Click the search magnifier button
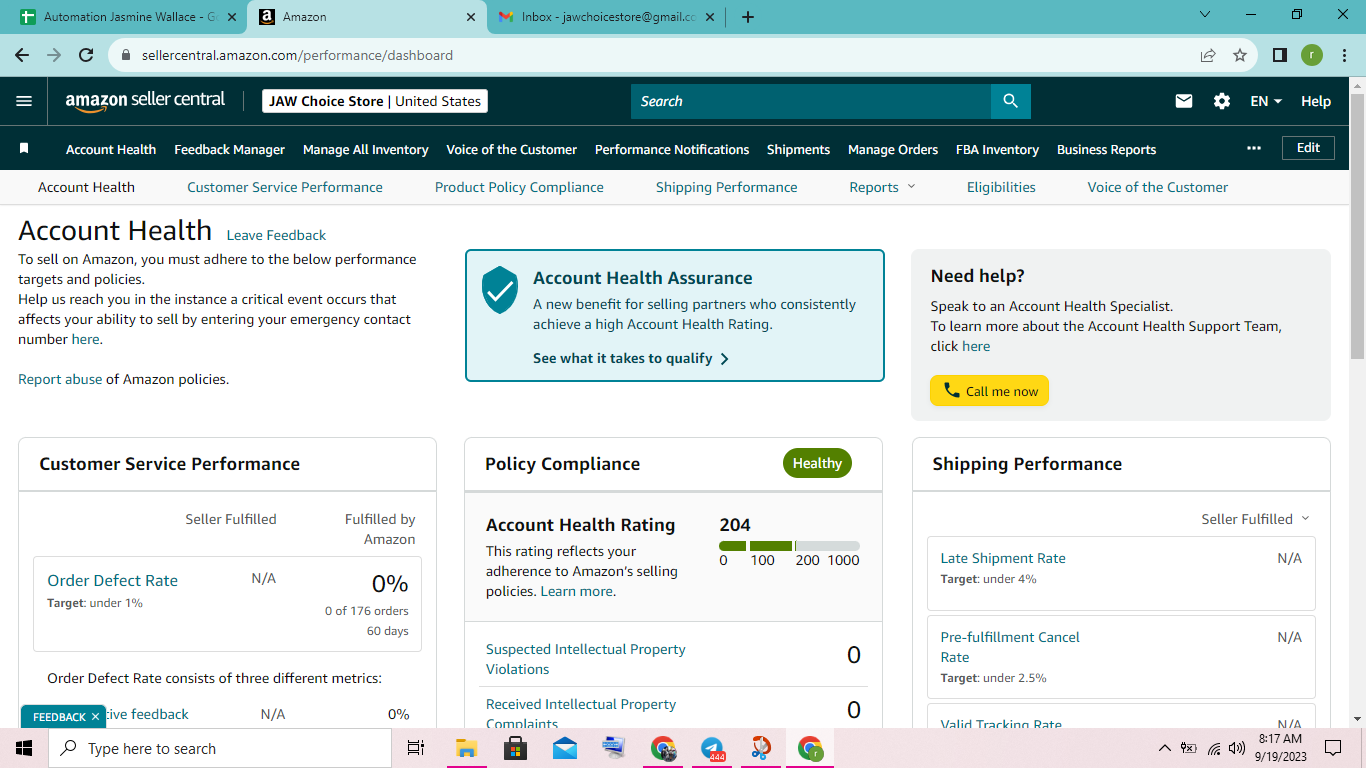This screenshot has width=1366, height=768. pos(1010,101)
